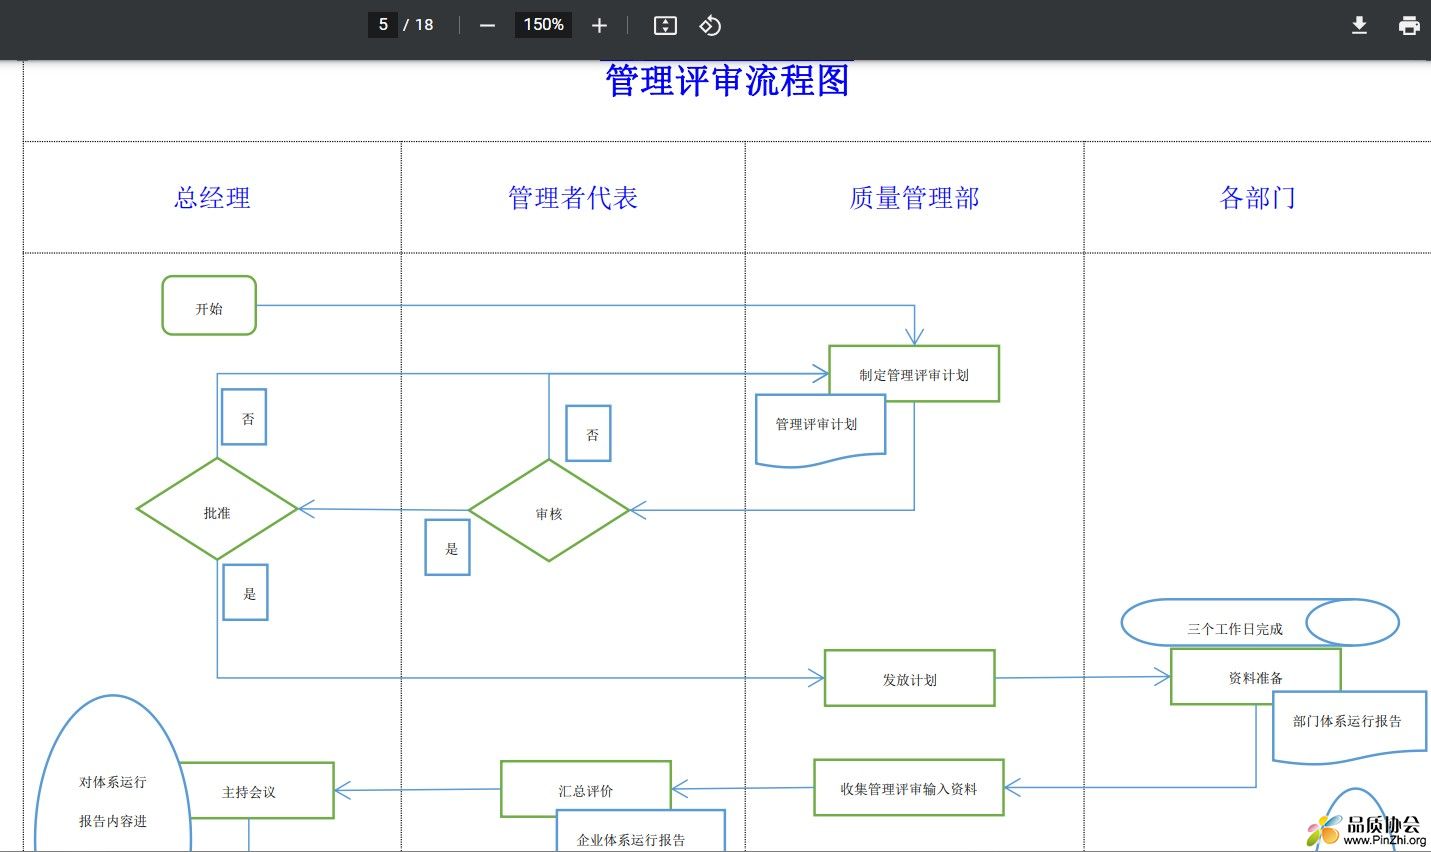Click the 对体系运行 报告内容进 ellipse note

(x=113, y=774)
